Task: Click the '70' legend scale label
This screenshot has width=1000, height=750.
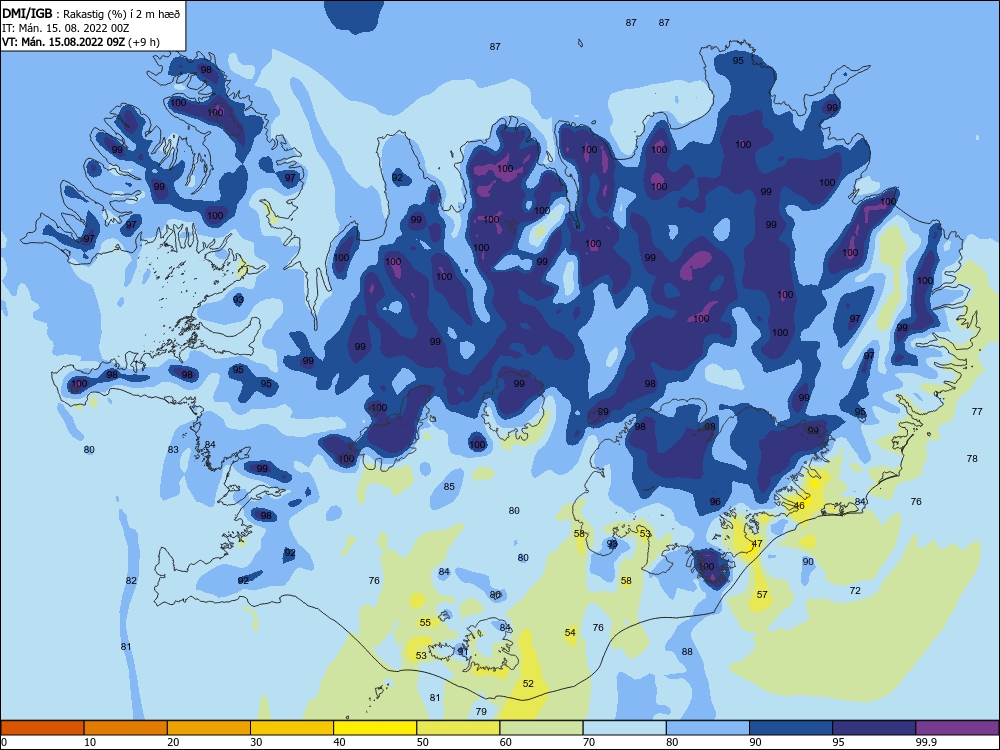Action: [x=589, y=742]
